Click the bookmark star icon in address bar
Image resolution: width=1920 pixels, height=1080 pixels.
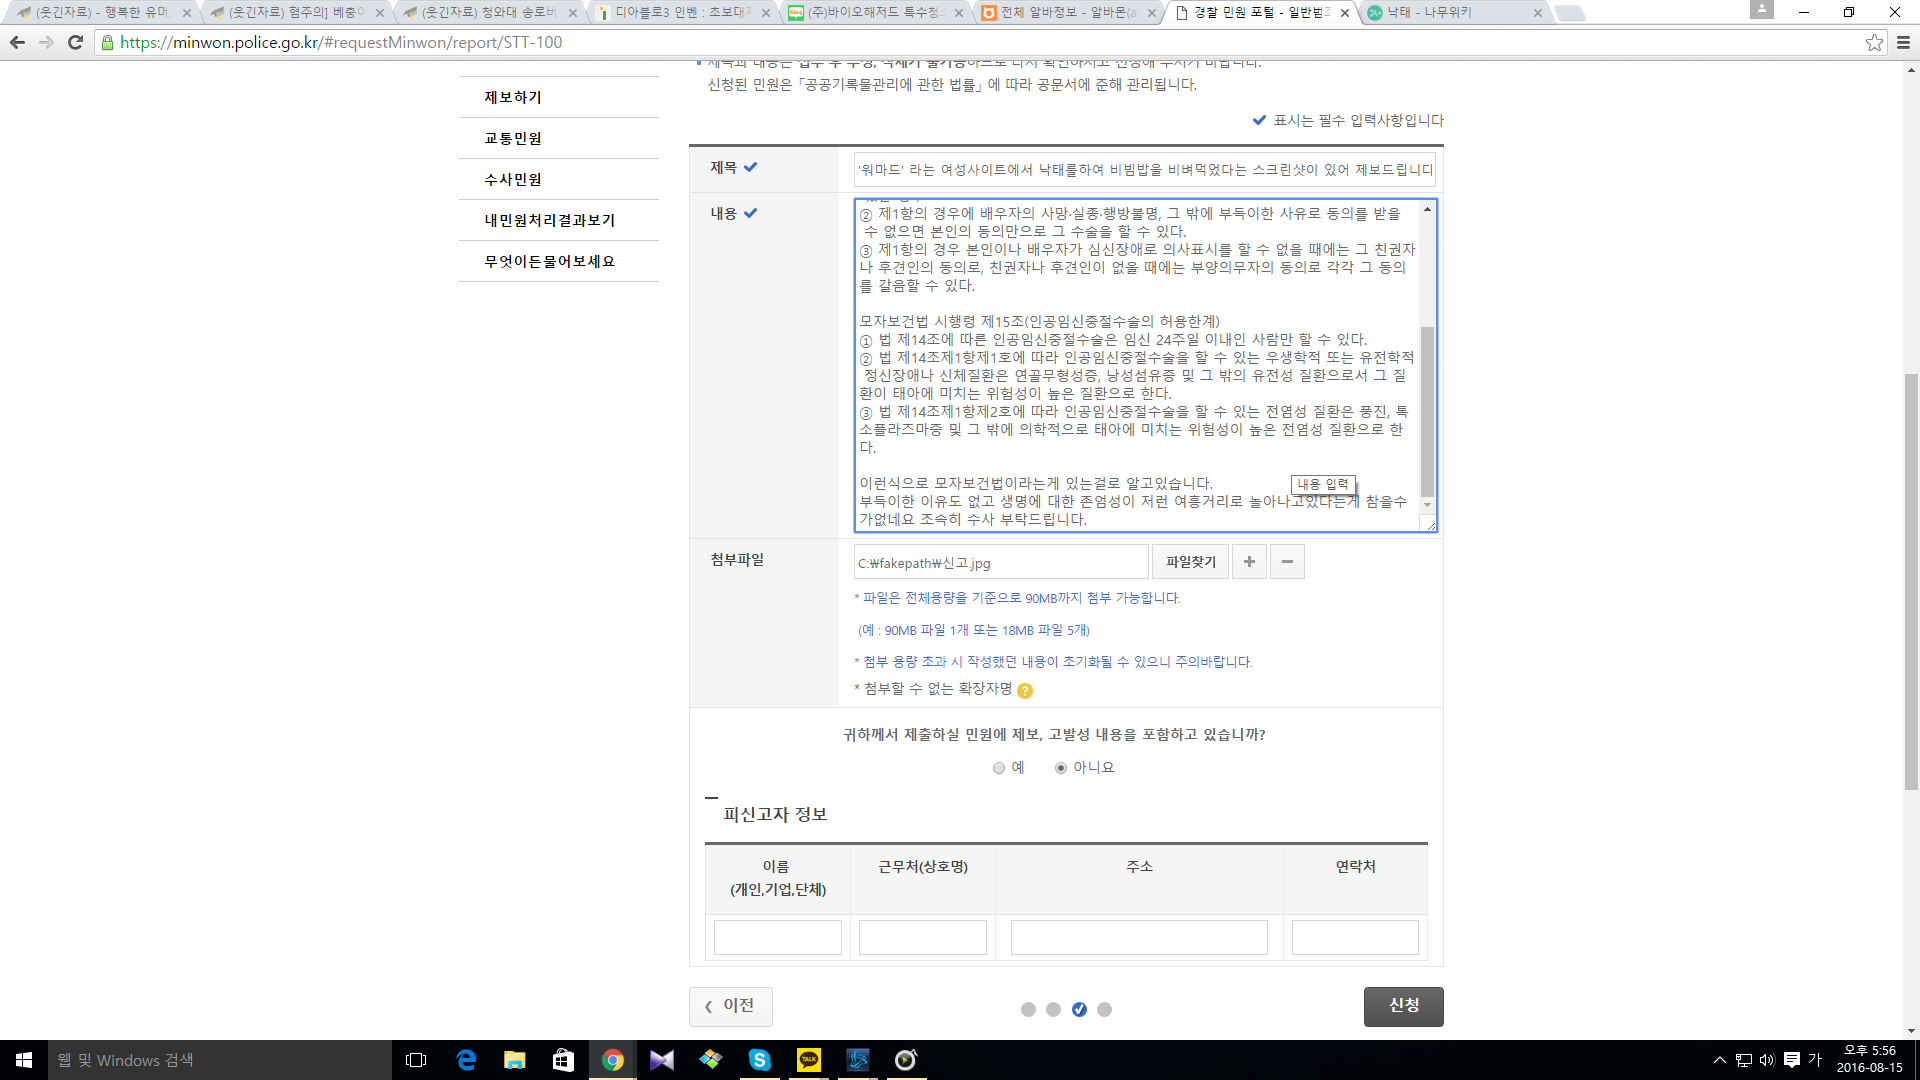[x=1874, y=42]
